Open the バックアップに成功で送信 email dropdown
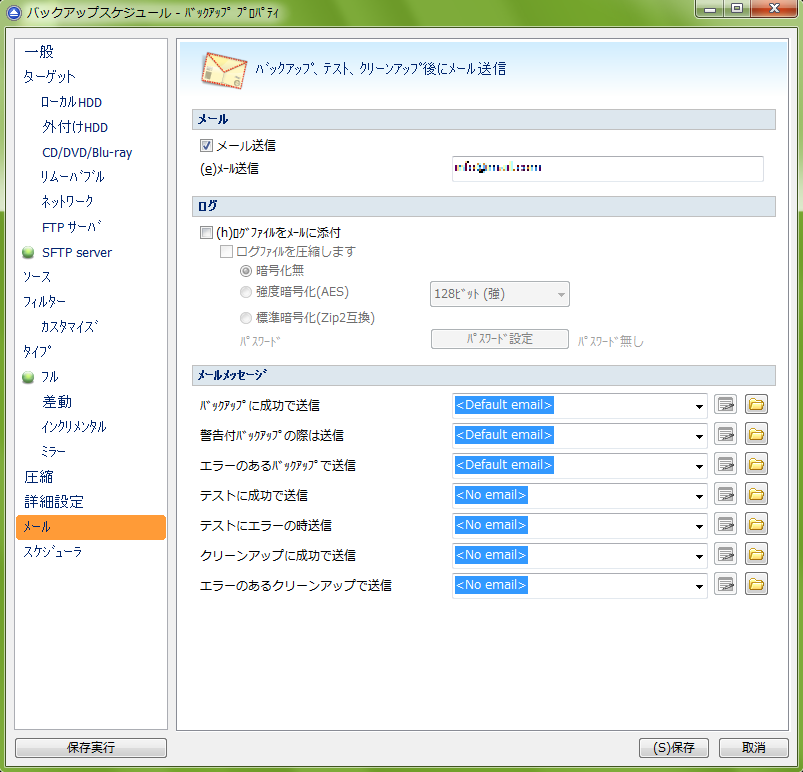Viewport: 803px width, 772px height. tap(698, 406)
